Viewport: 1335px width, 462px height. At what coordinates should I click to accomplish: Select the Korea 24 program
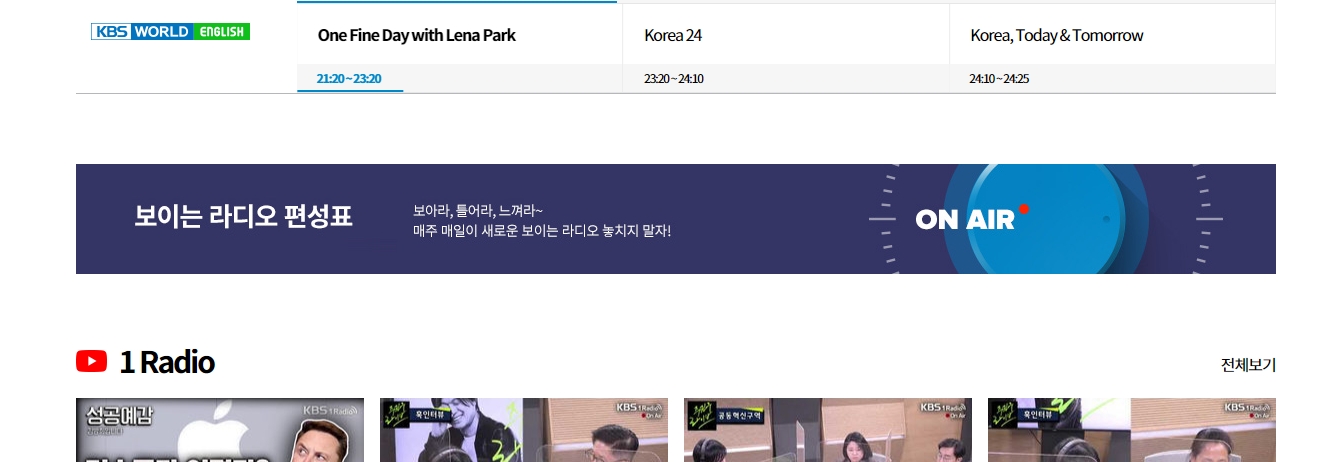(673, 35)
